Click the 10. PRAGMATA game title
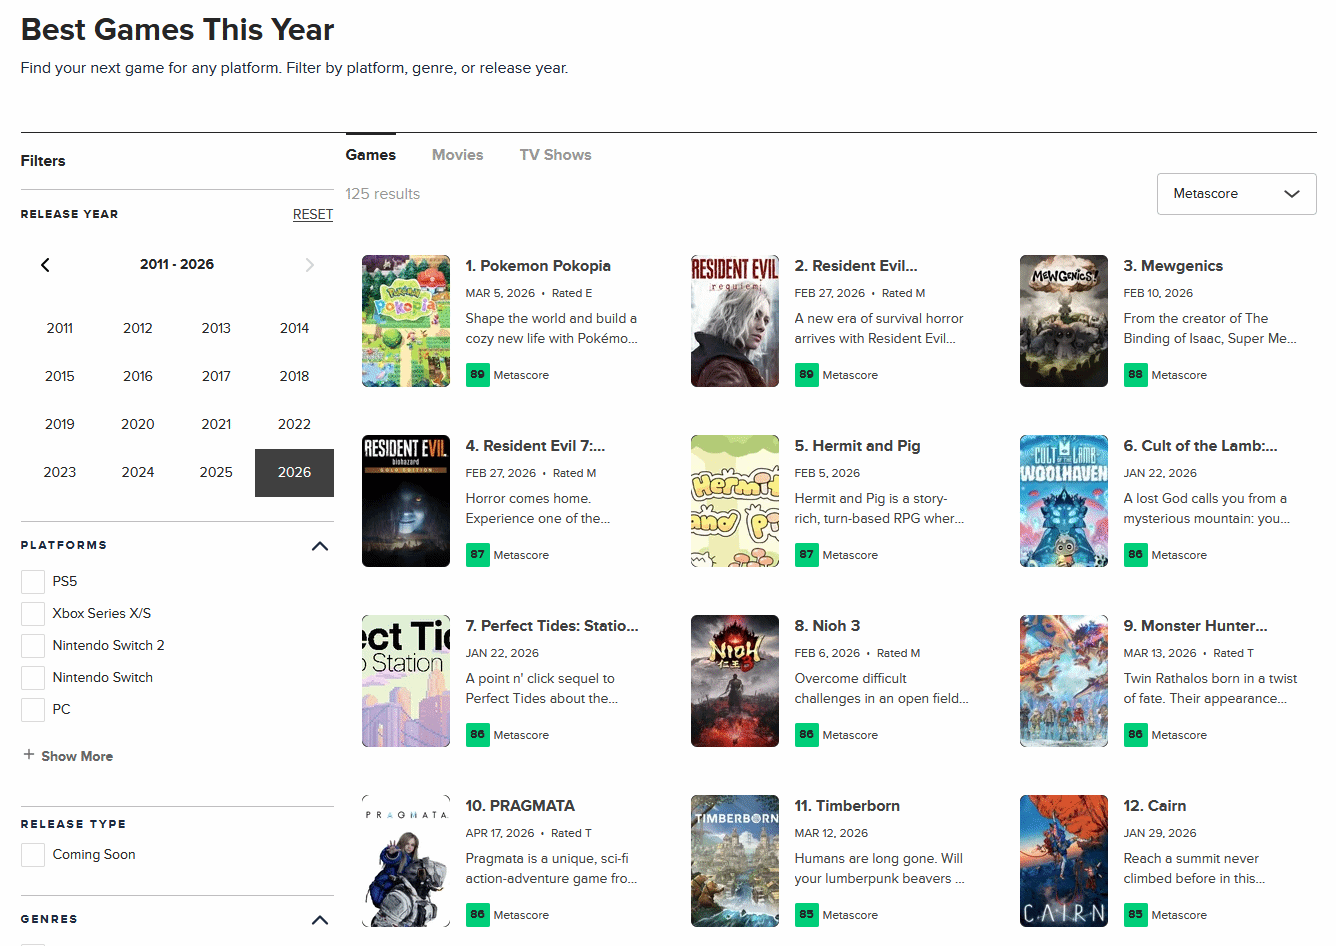Image resolution: width=1336 pixels, height=946 pixels. (520, 806)
